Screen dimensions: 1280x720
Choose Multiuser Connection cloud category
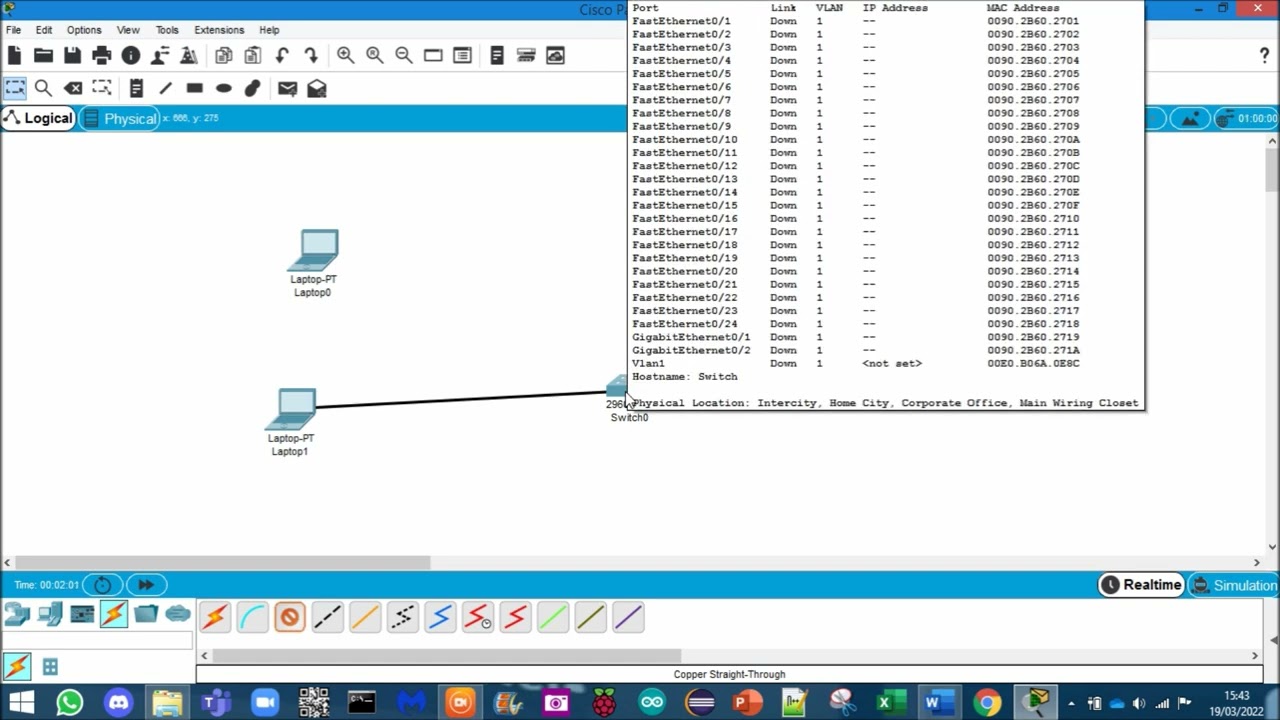click(178, 614)
